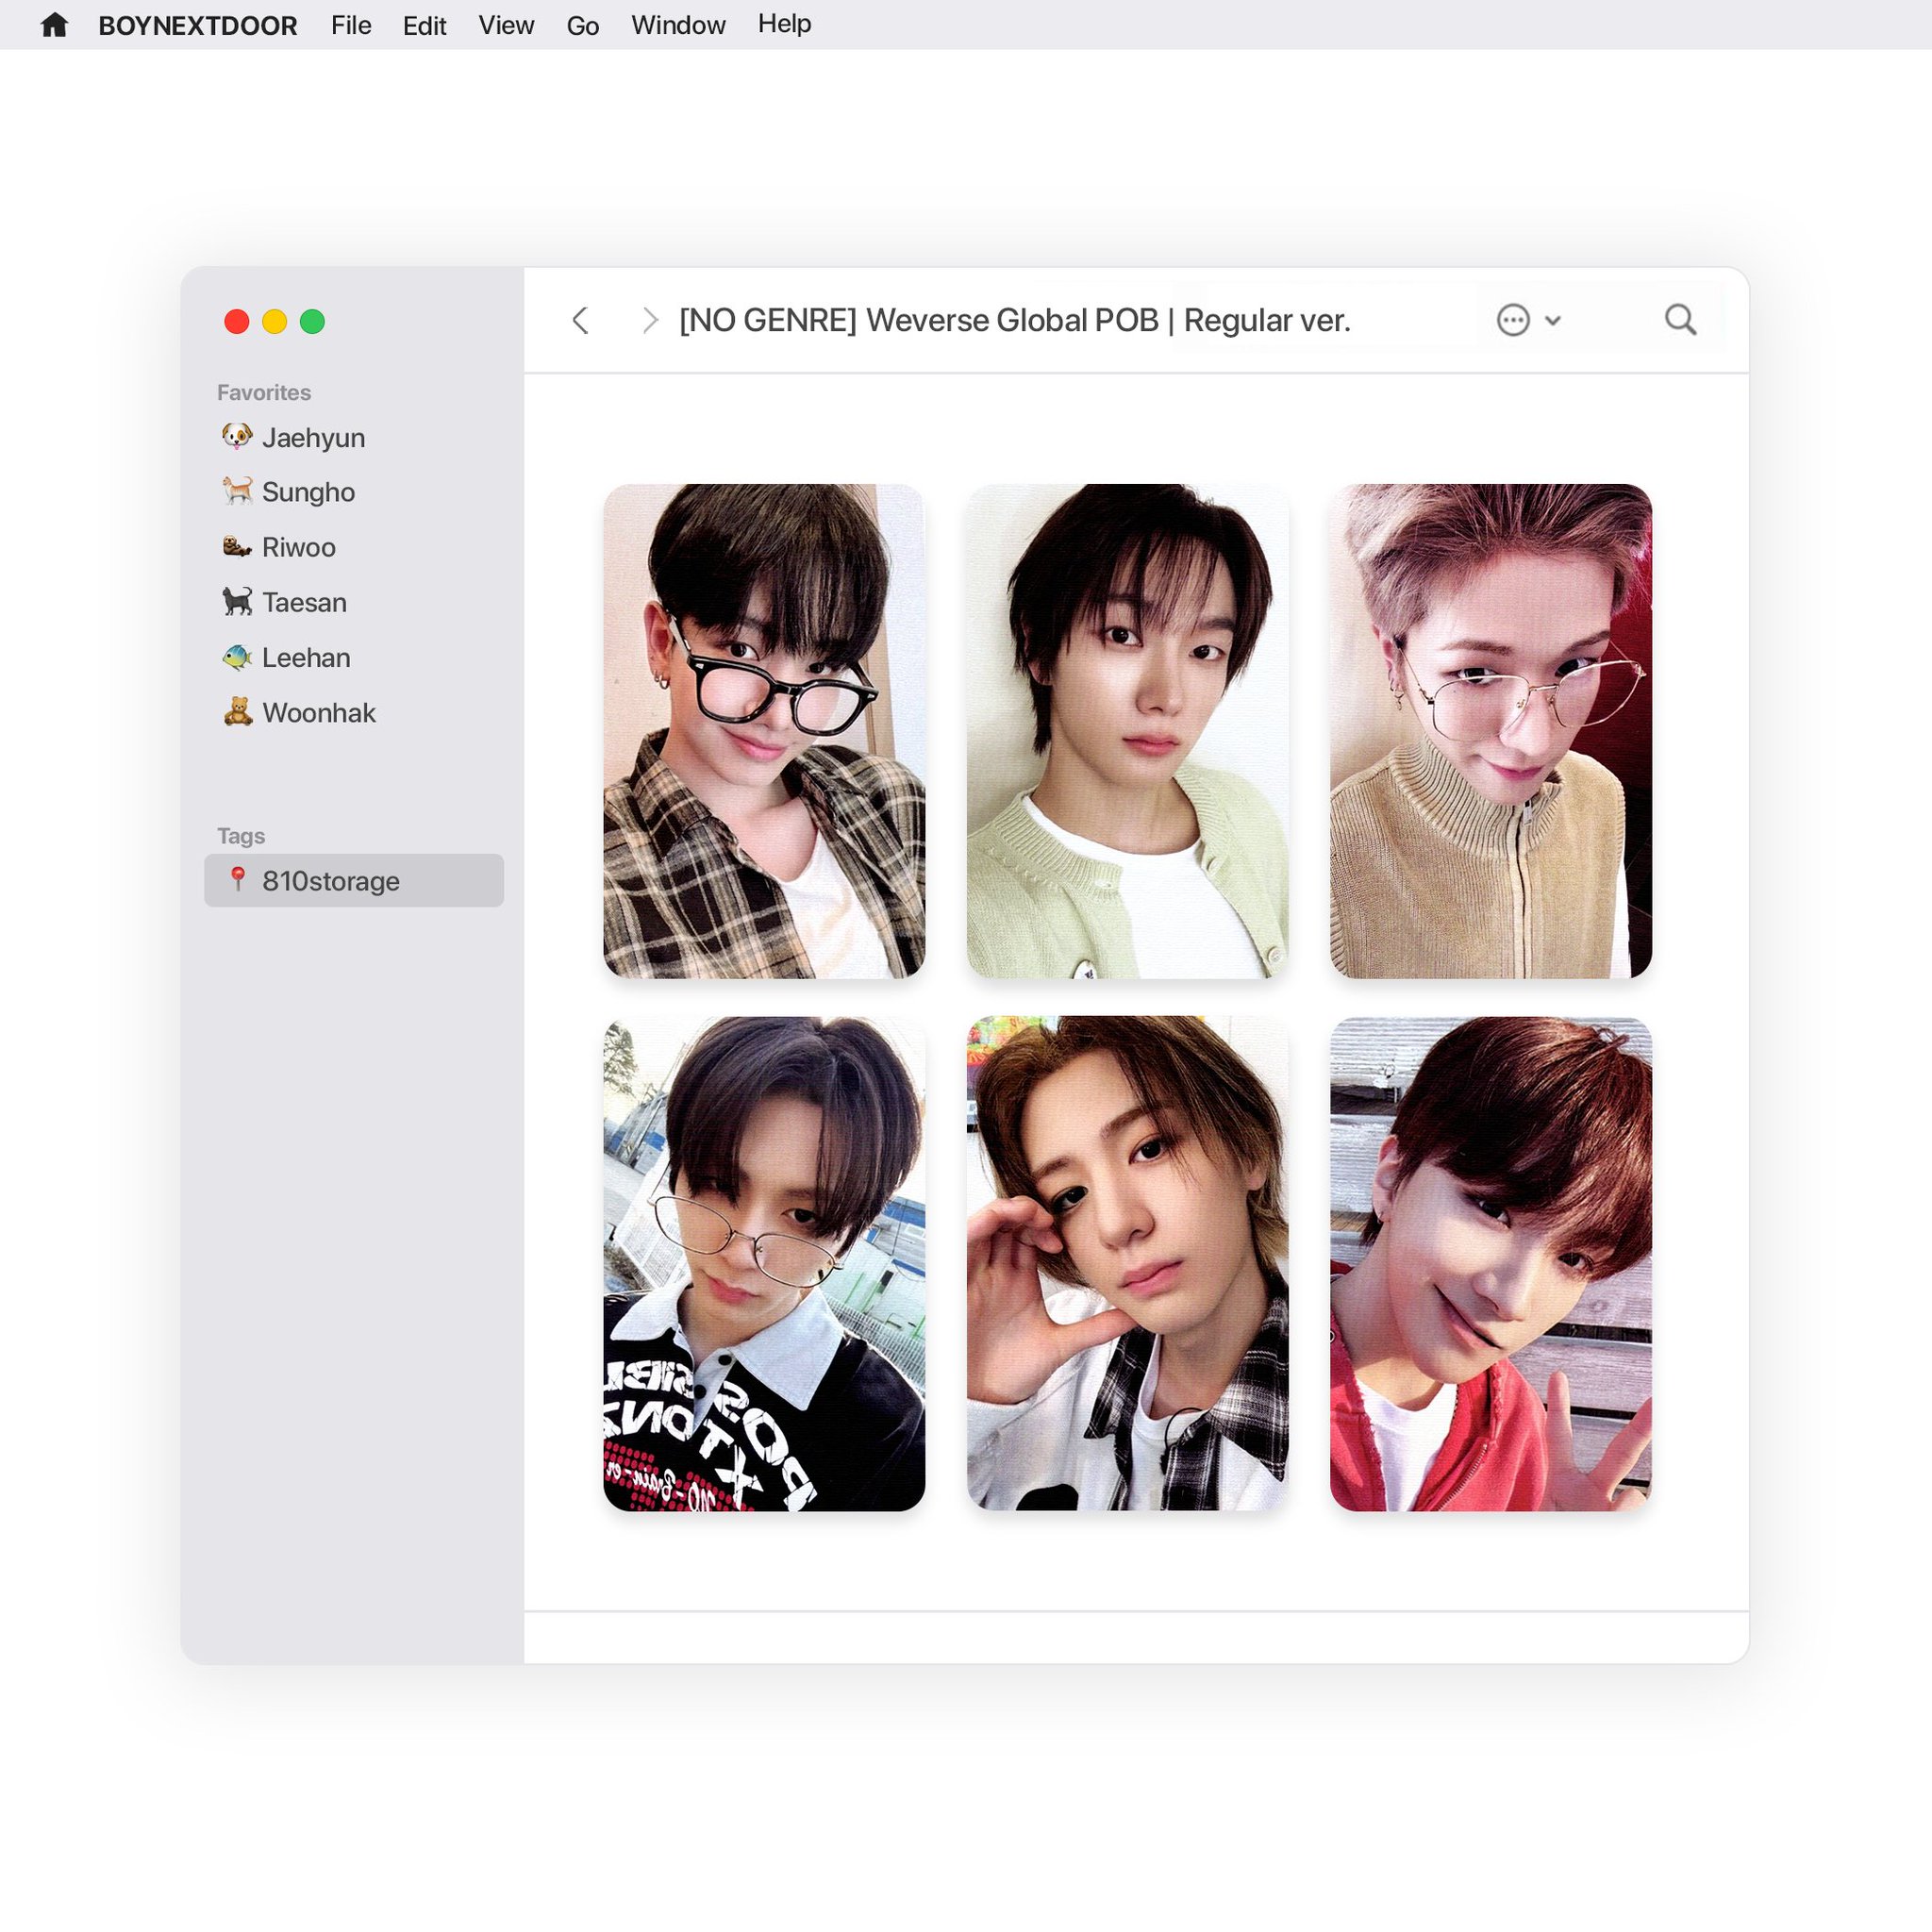Click the red pin icon beside 810storage
Viewport: 1932px width, 1932px height.
(x=238, y=879)
